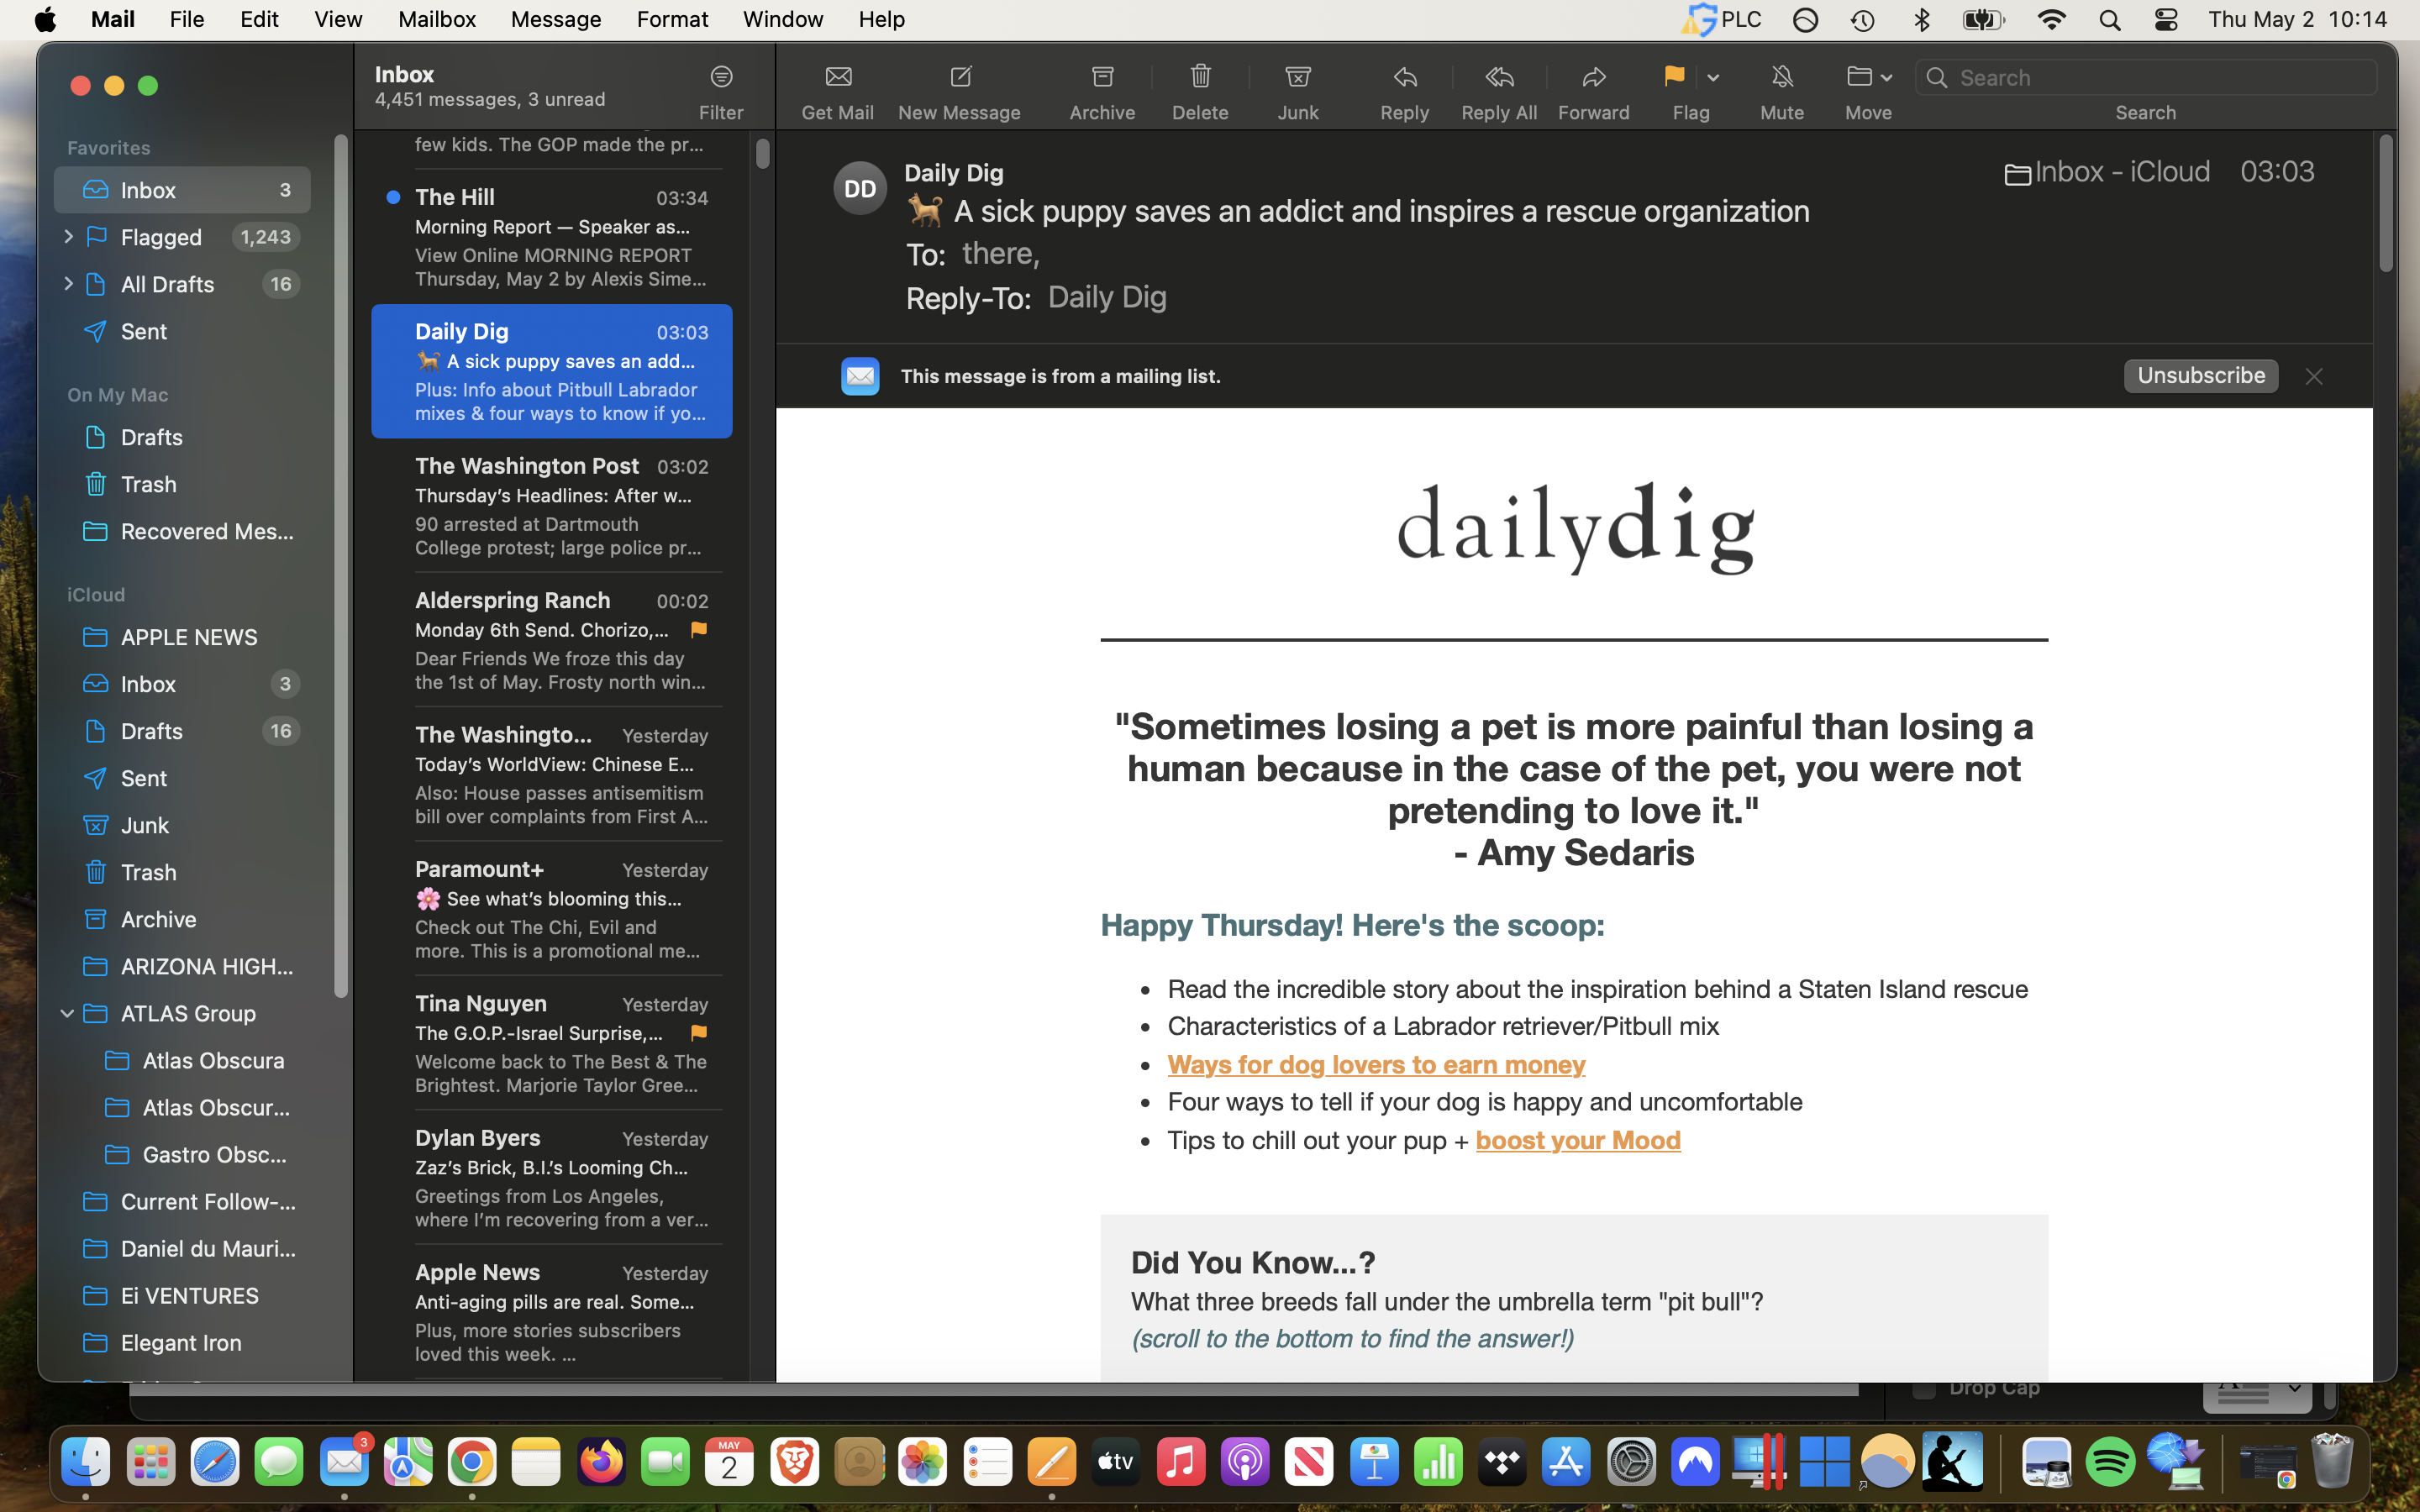Archive the selected message
Screen dimensions: 2420x1512
pyautogui.click(x=1102, y=77)
